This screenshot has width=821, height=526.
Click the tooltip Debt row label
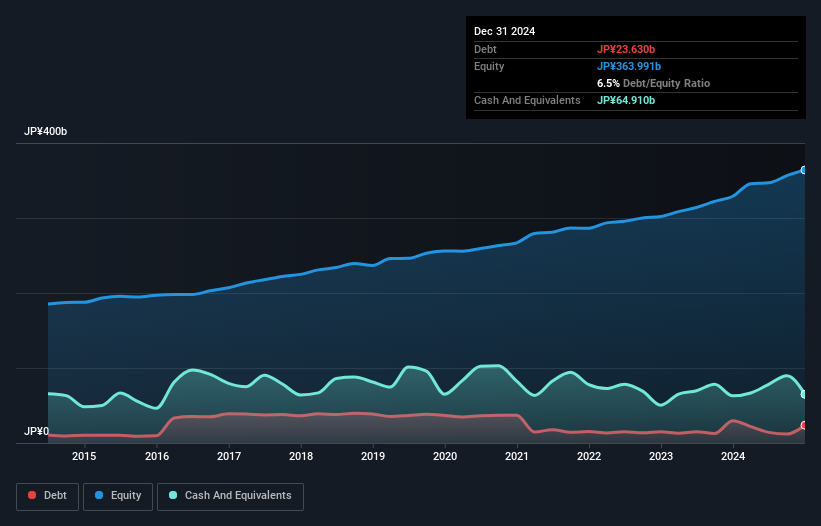pos(485,49)
